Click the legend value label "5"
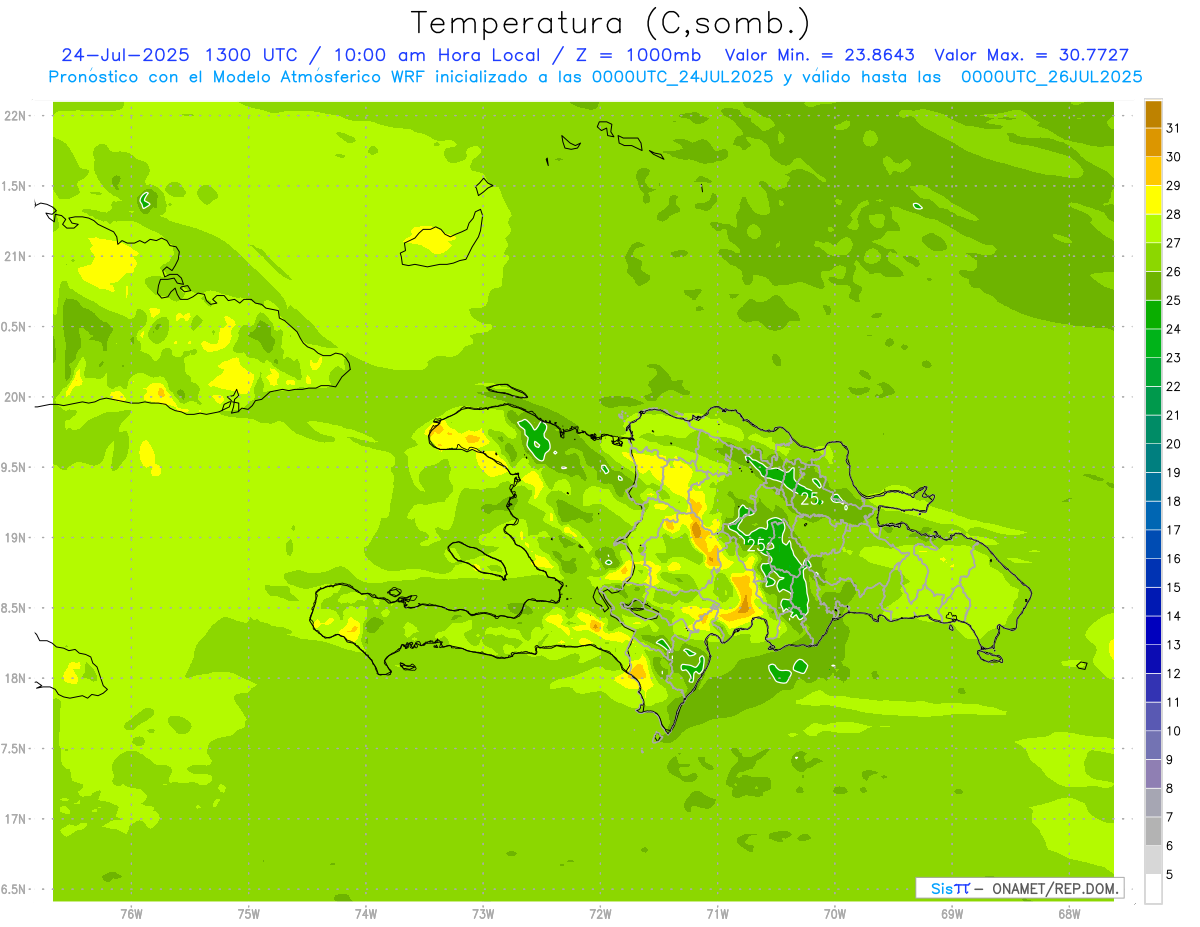 1171,875
